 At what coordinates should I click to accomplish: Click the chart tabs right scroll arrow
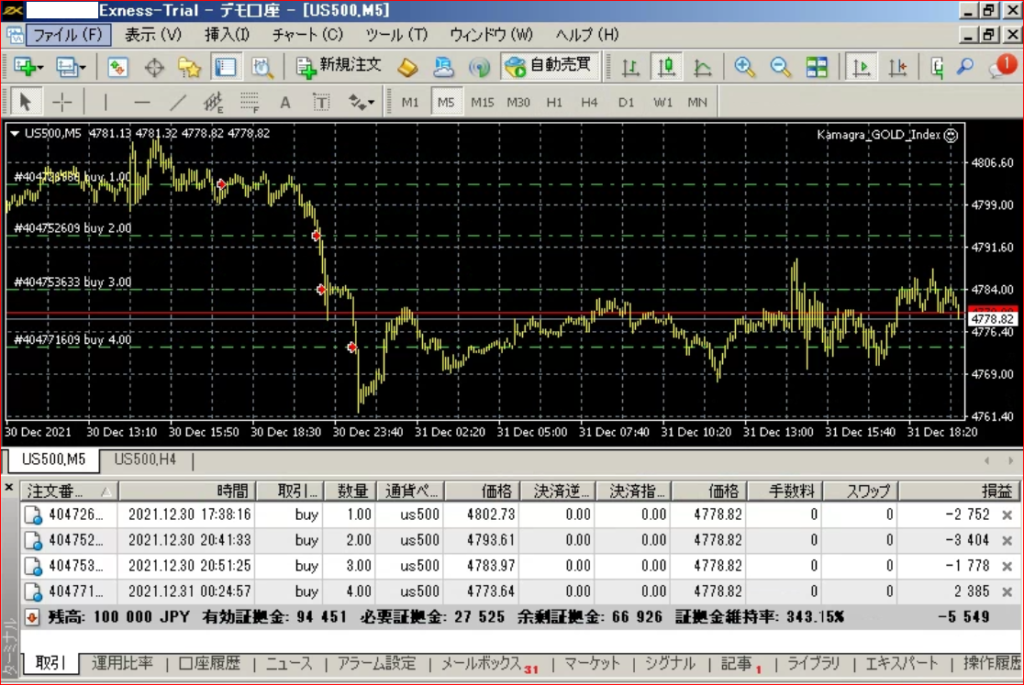pyautogui.click(x=1011, y=461)
